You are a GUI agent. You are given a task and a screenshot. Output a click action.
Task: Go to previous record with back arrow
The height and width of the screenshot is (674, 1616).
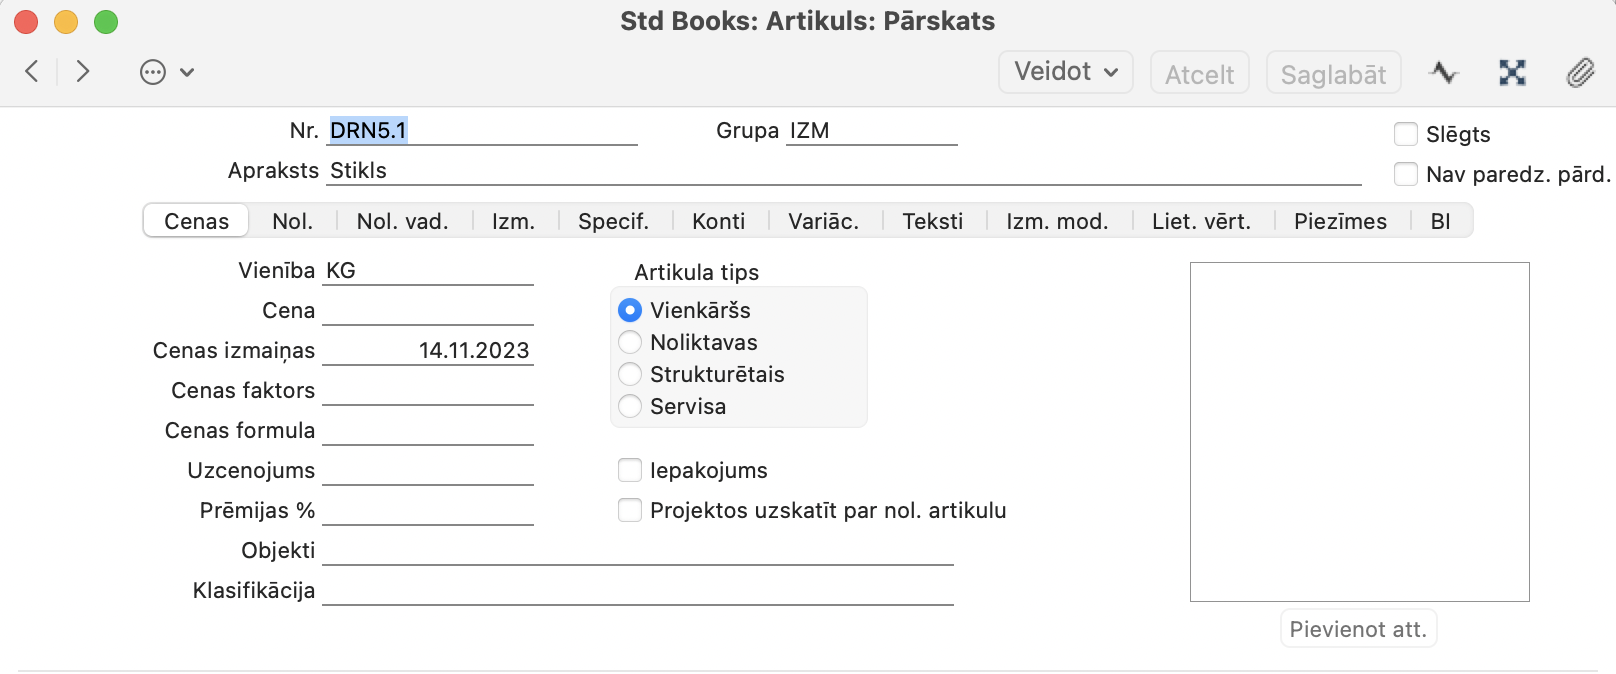pos(32,71)
